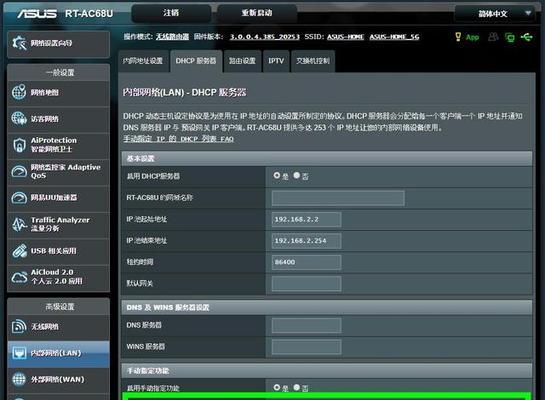Open Guest Network icon
Image resolution: width=545 pixels, height=400 pixels.
coord(19,119)
